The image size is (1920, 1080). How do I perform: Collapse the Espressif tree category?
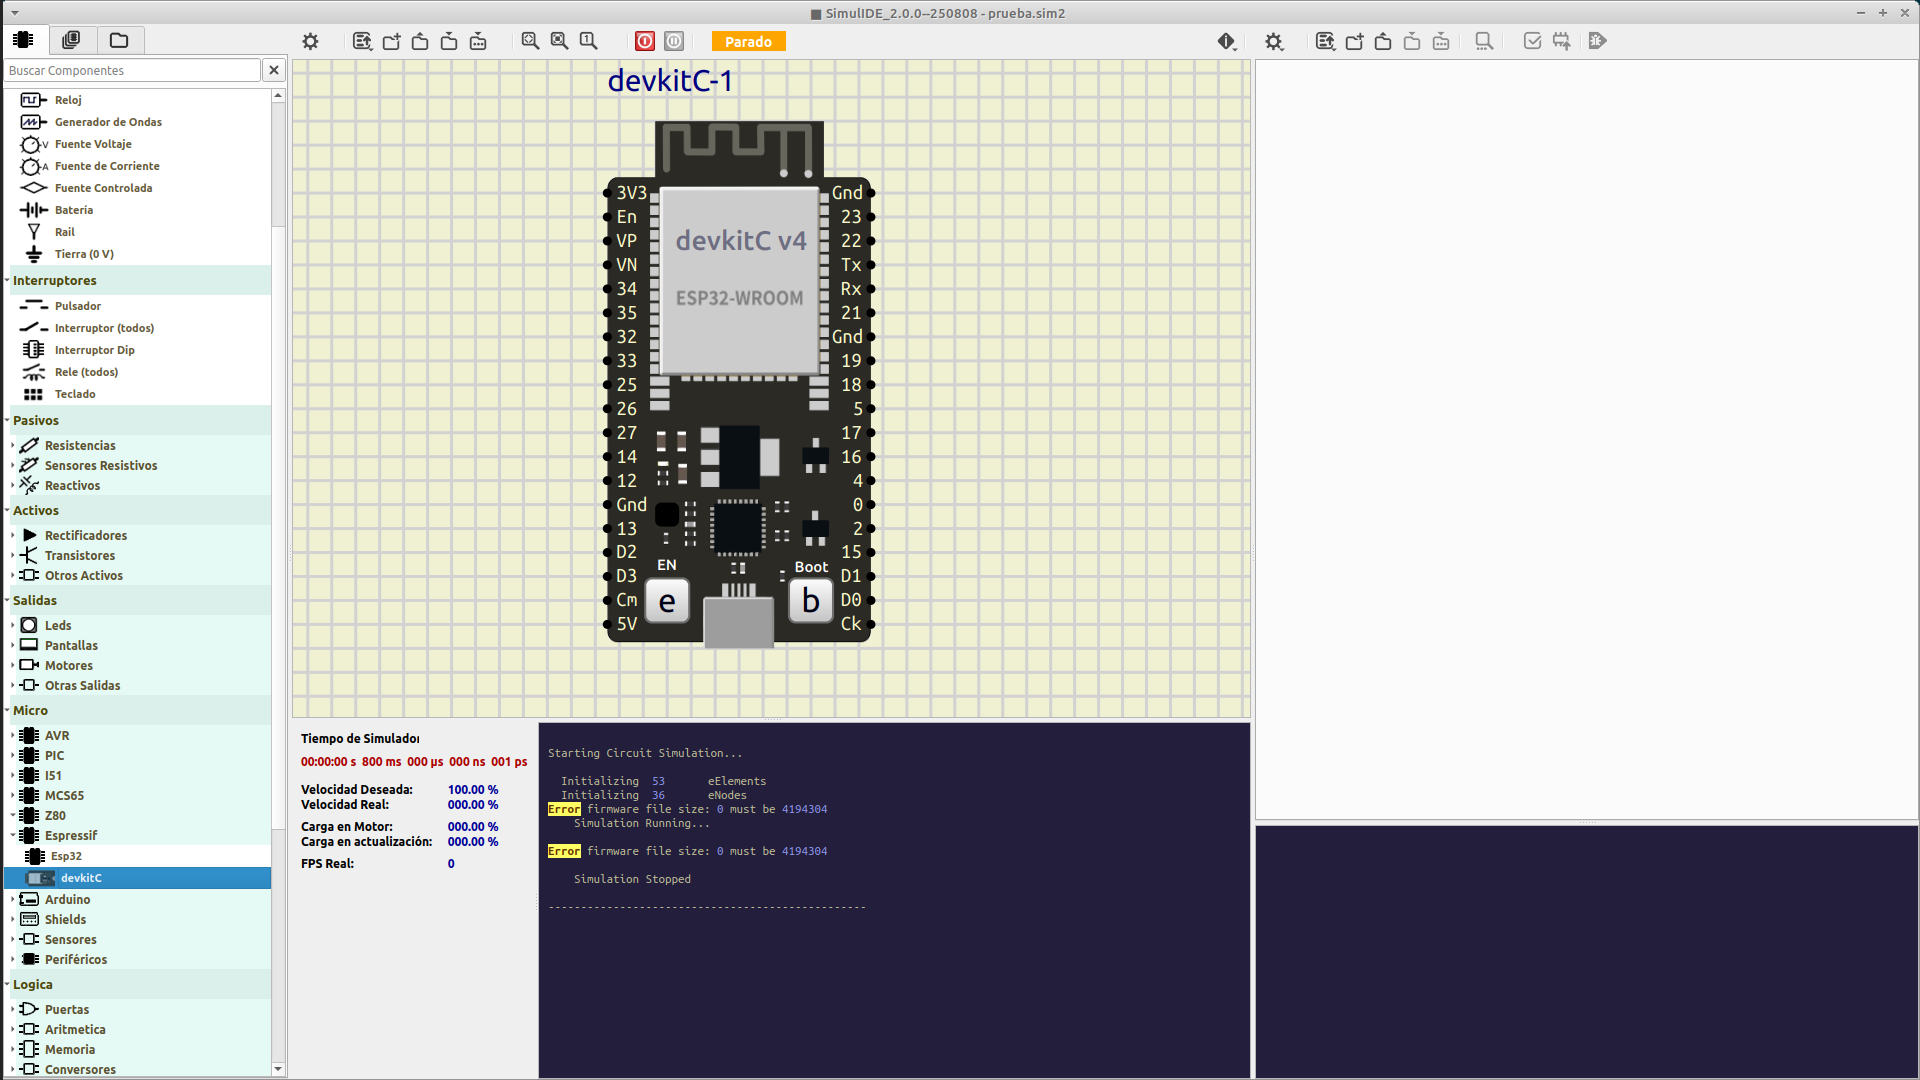pyautogui.click(x=13, y=835)
